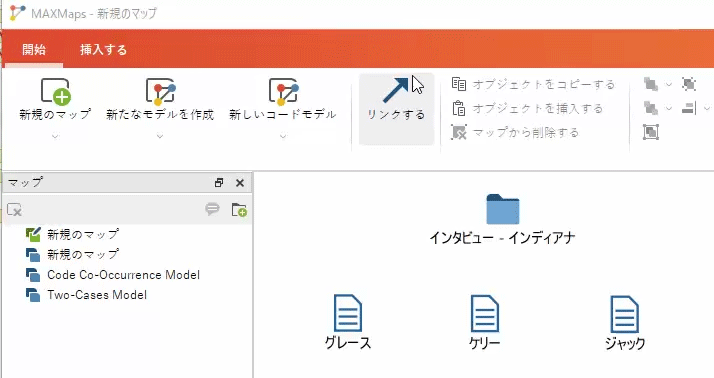Image resolution: width=714 pixels, height=378 pixels.
Task: Close the マップ panel
Action: pyautogui.click(x=240, y=183)
